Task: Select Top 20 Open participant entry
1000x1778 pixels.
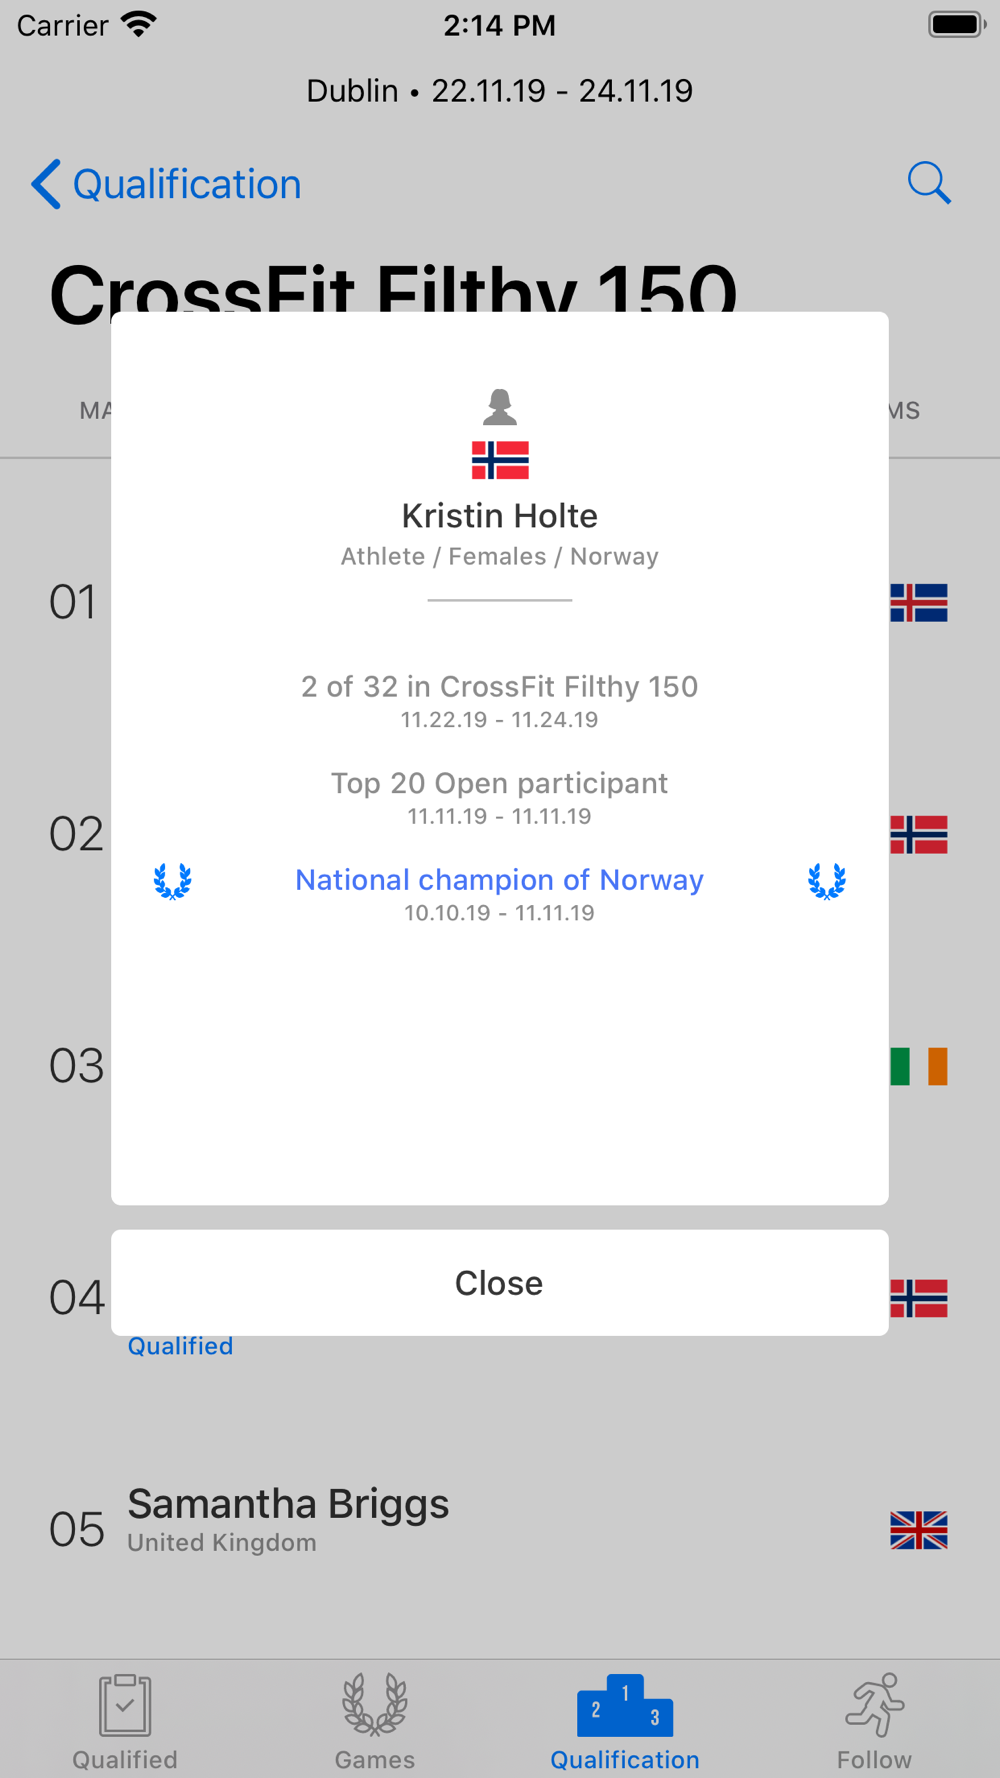Action: pyautogui.click(x=500, y=783)
